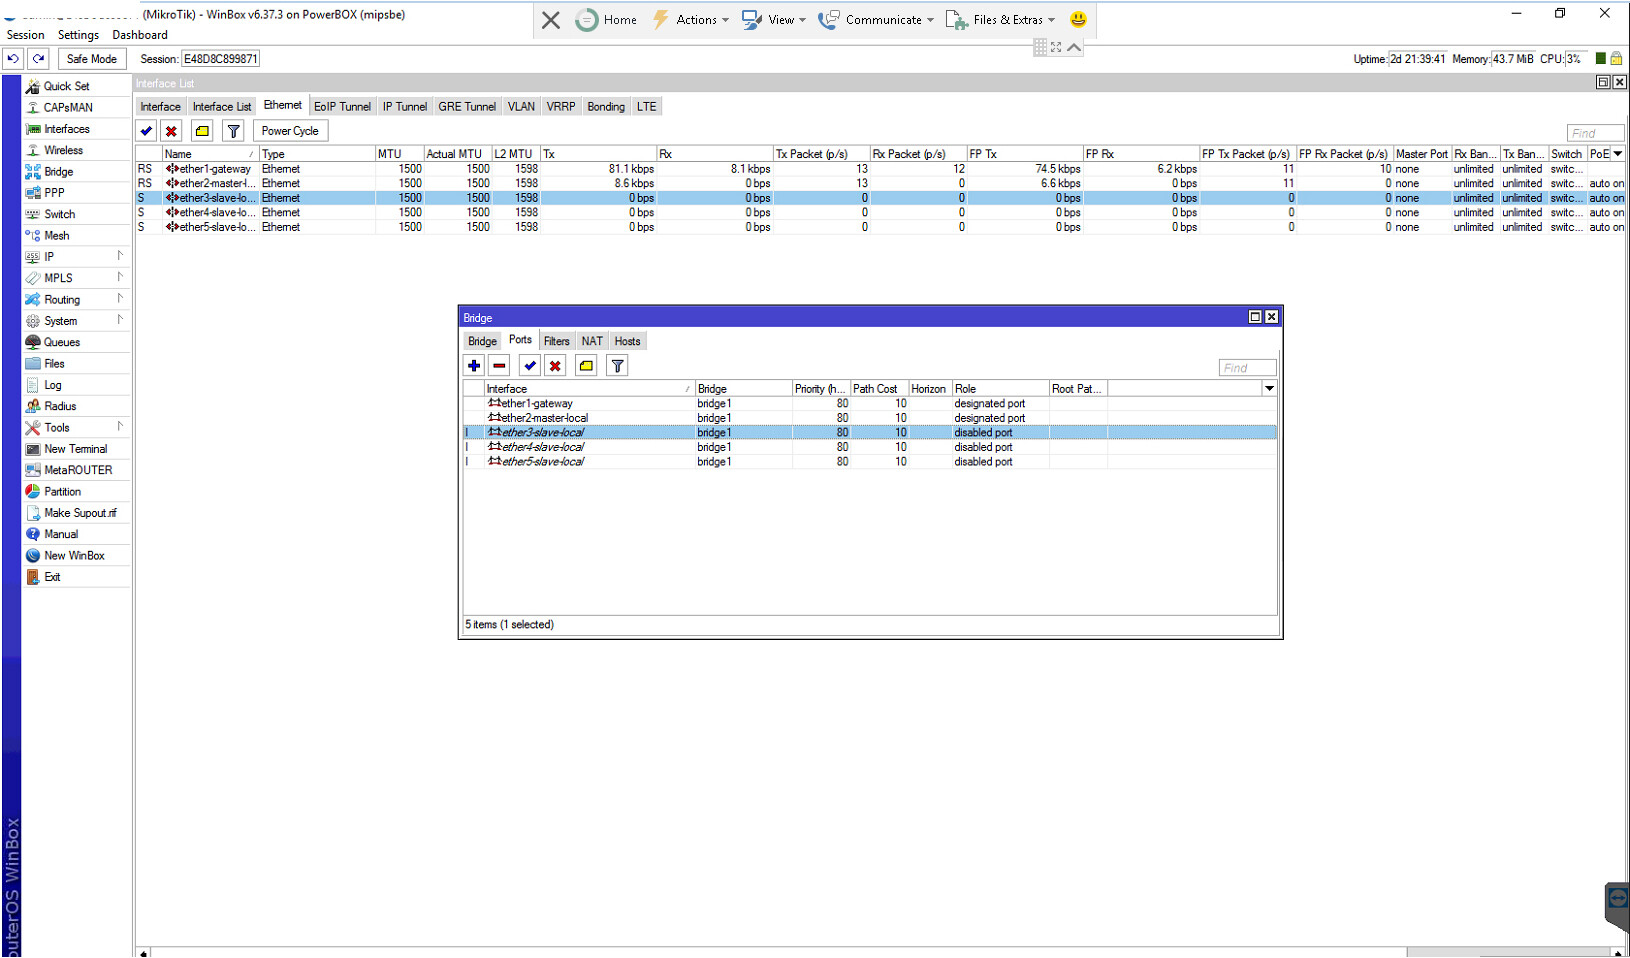Open the Interface List columns dropdown arrow
The image size is (1630, 958).
click(1617, 154)
